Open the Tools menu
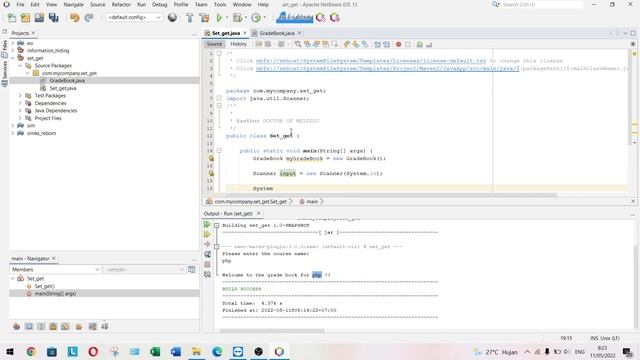This screenshot has height=360, width=640. pos(220,4)
